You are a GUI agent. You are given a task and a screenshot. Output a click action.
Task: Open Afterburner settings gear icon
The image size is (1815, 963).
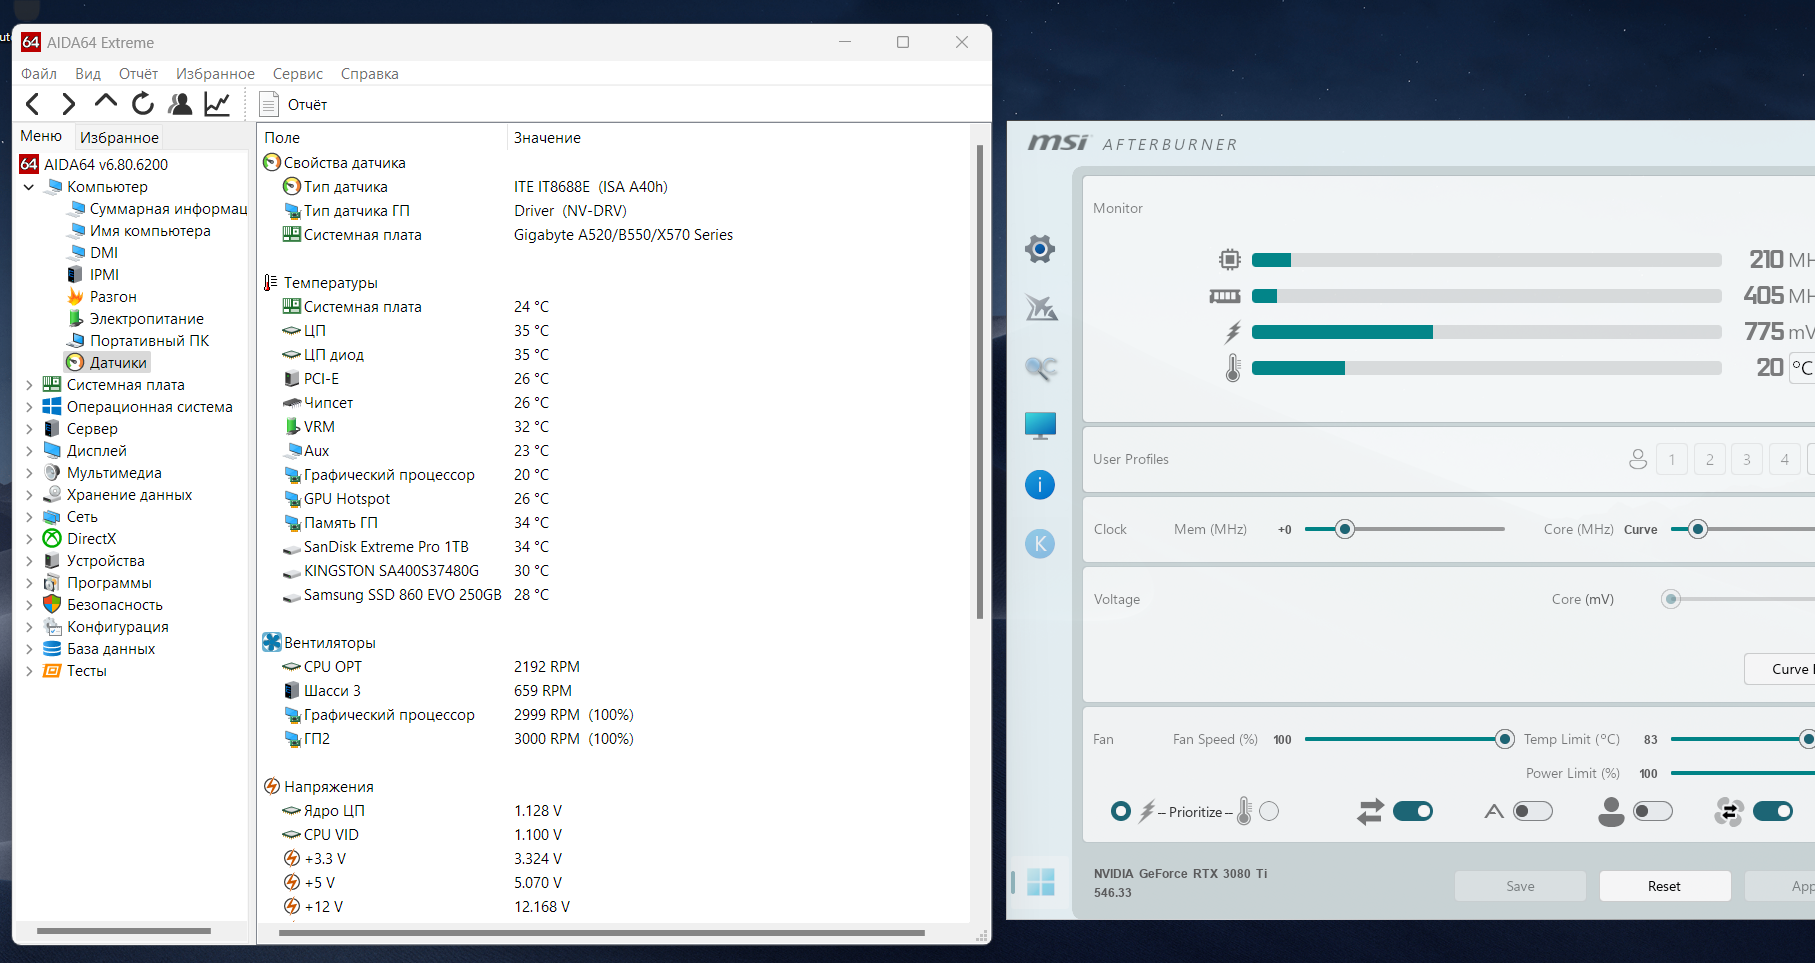click(x=1040, y=249)
